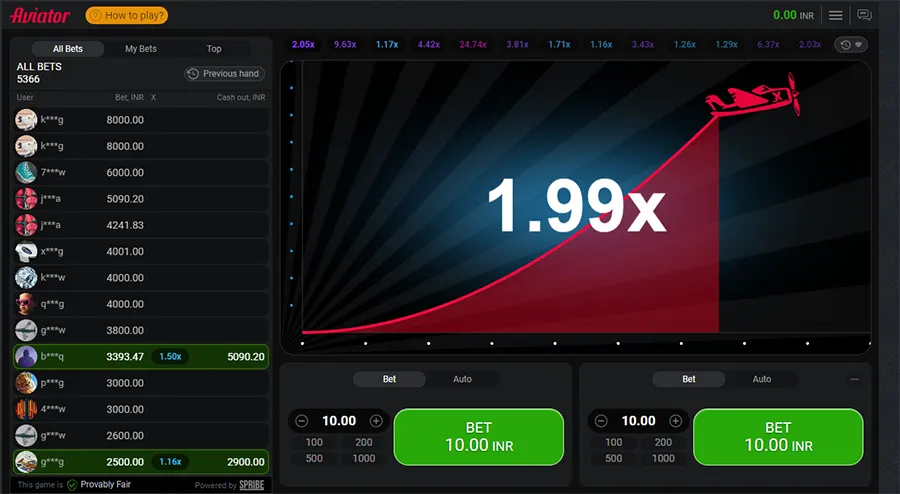
Task: Click the Provably Fair shield icon
Action: coord(72,485)
